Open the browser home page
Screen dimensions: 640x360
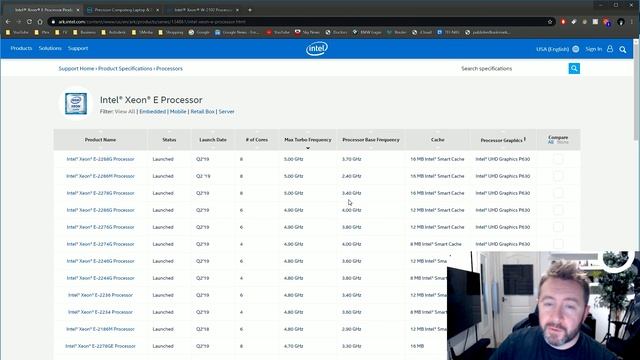tap(40, 22)
